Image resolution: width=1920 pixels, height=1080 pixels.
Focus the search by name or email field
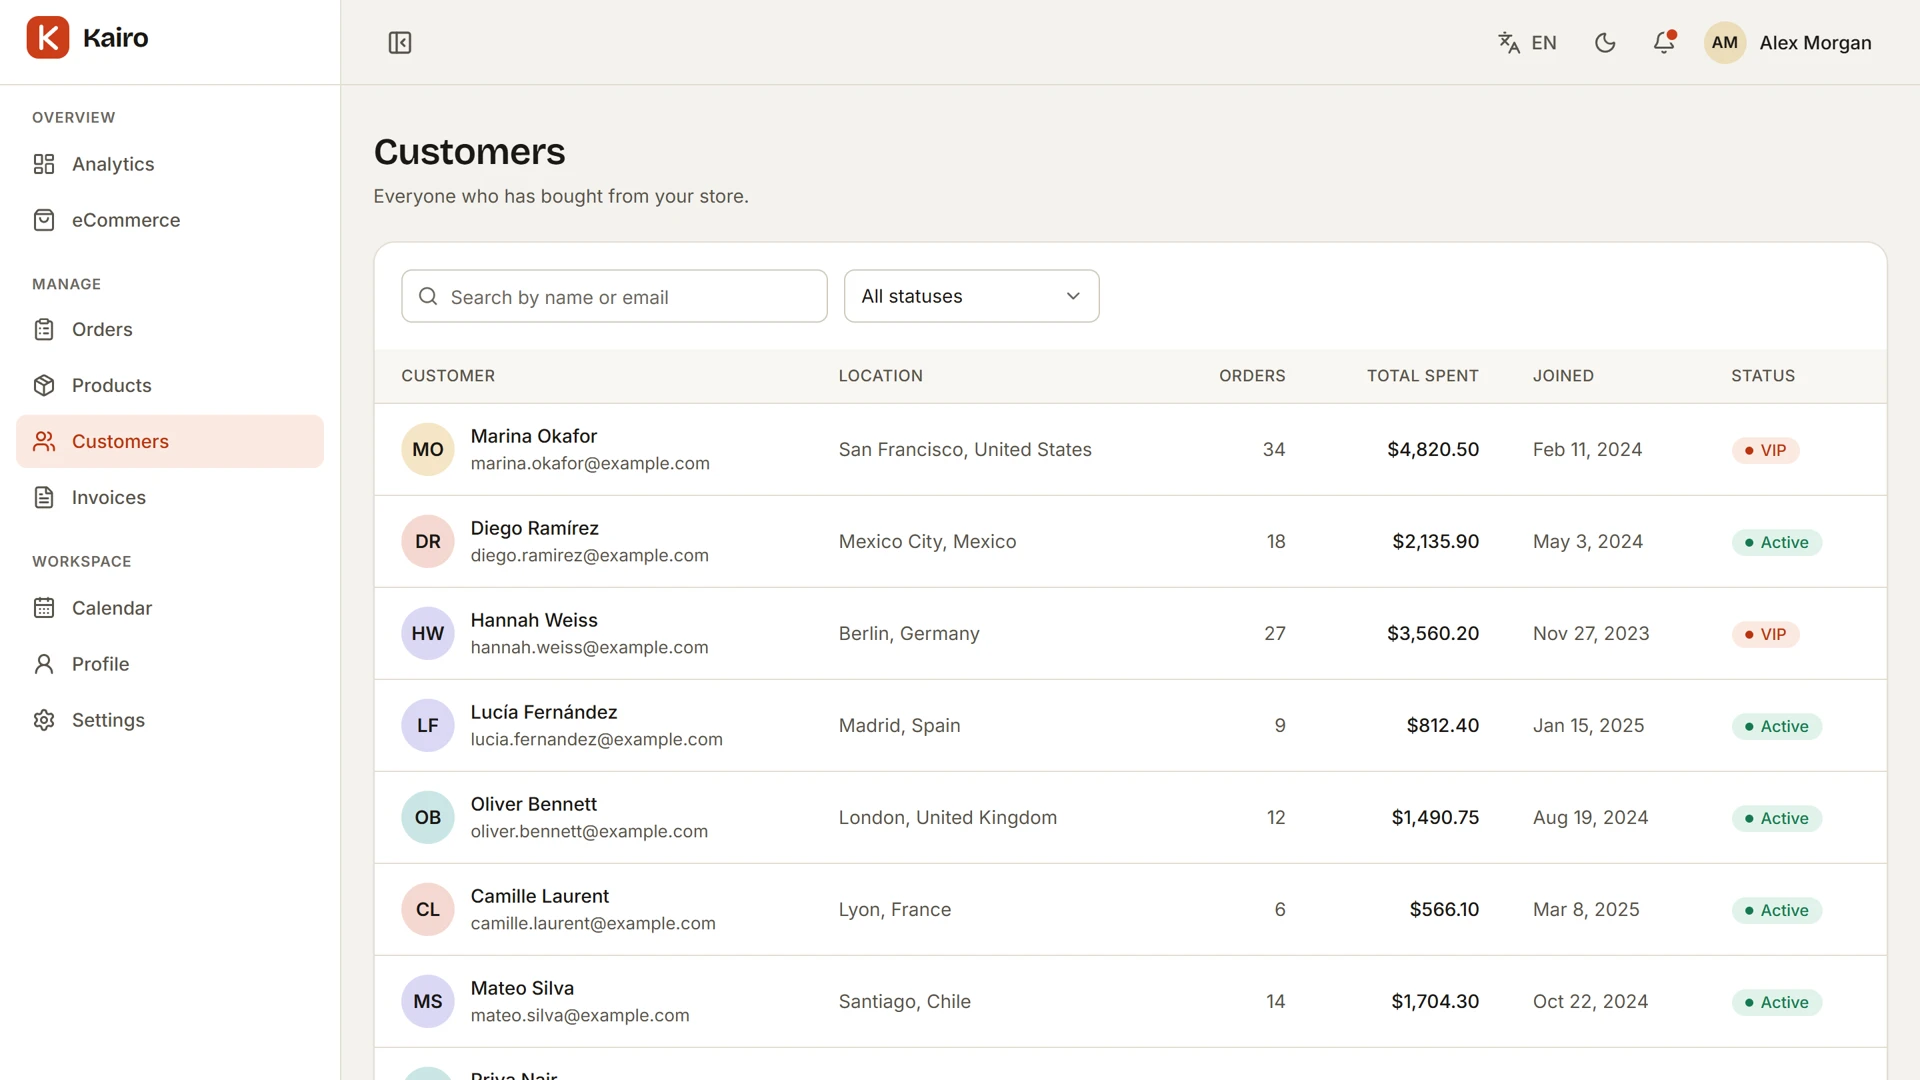pos(614,296)
